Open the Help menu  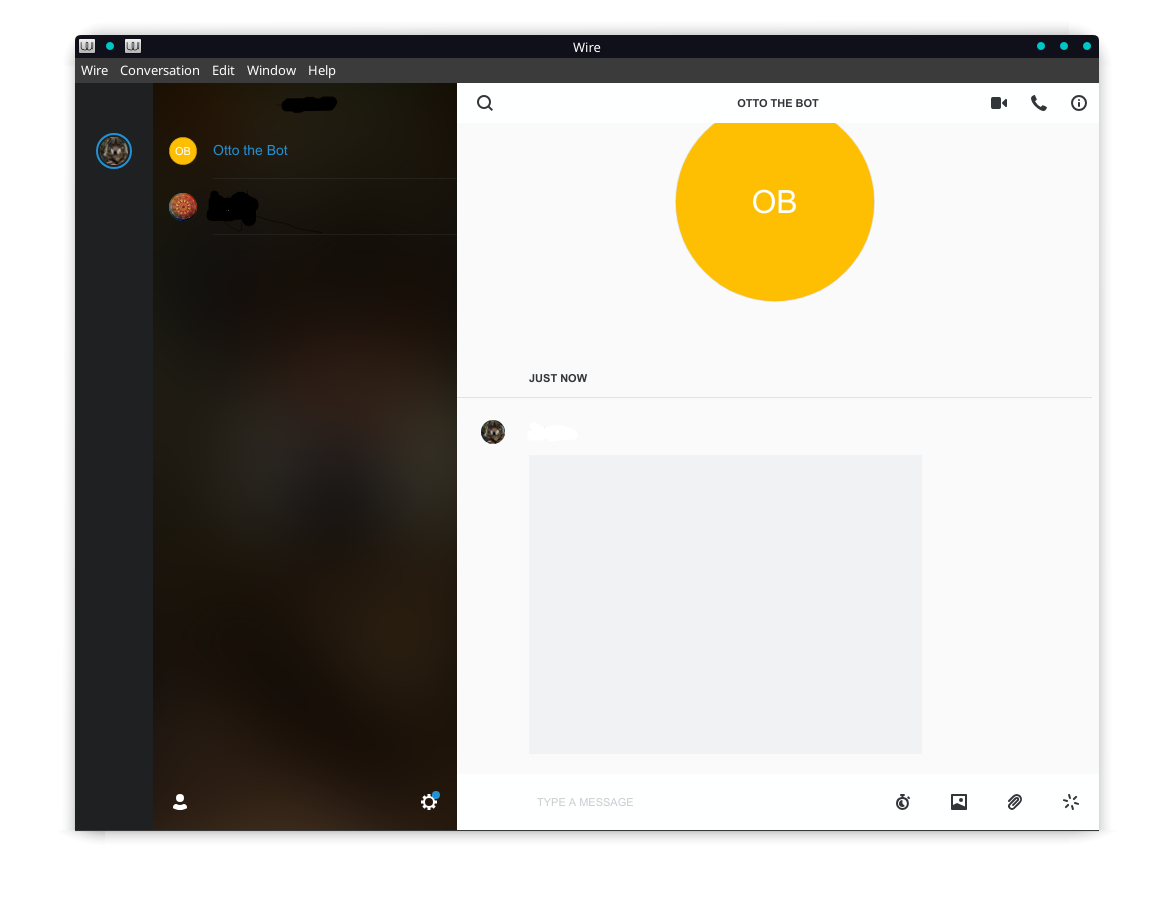(x=321, y=70)
